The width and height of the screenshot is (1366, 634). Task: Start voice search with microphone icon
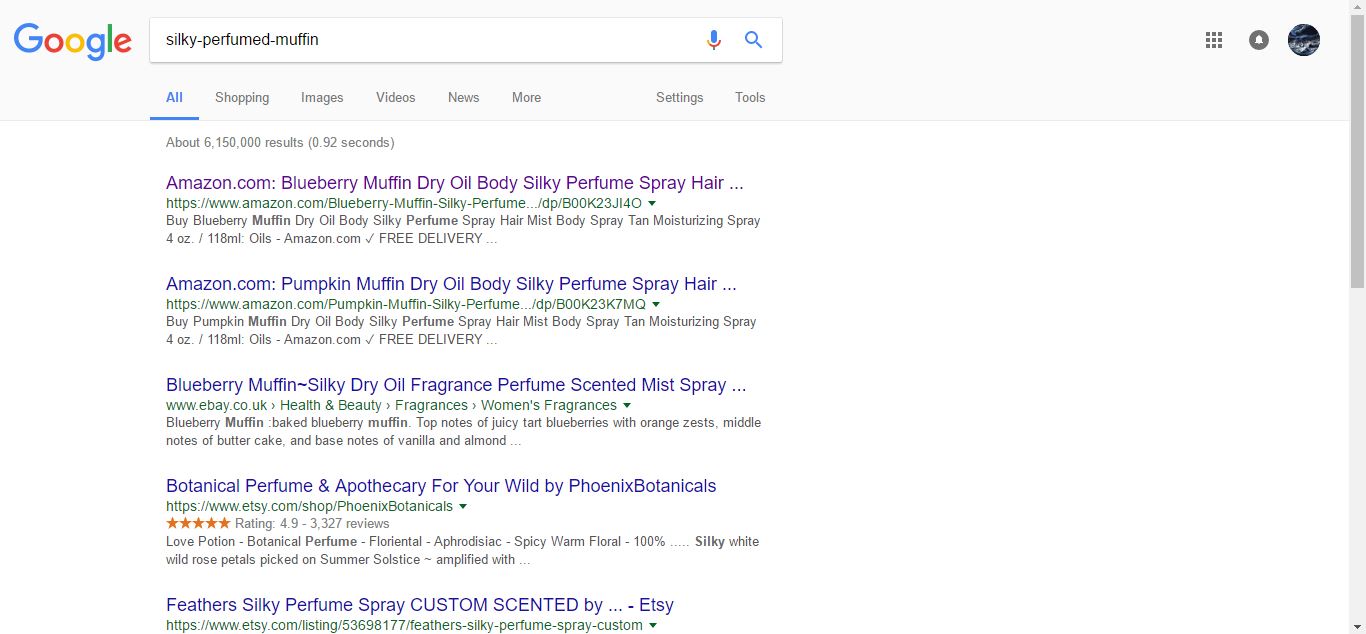[x=713, y=40]
